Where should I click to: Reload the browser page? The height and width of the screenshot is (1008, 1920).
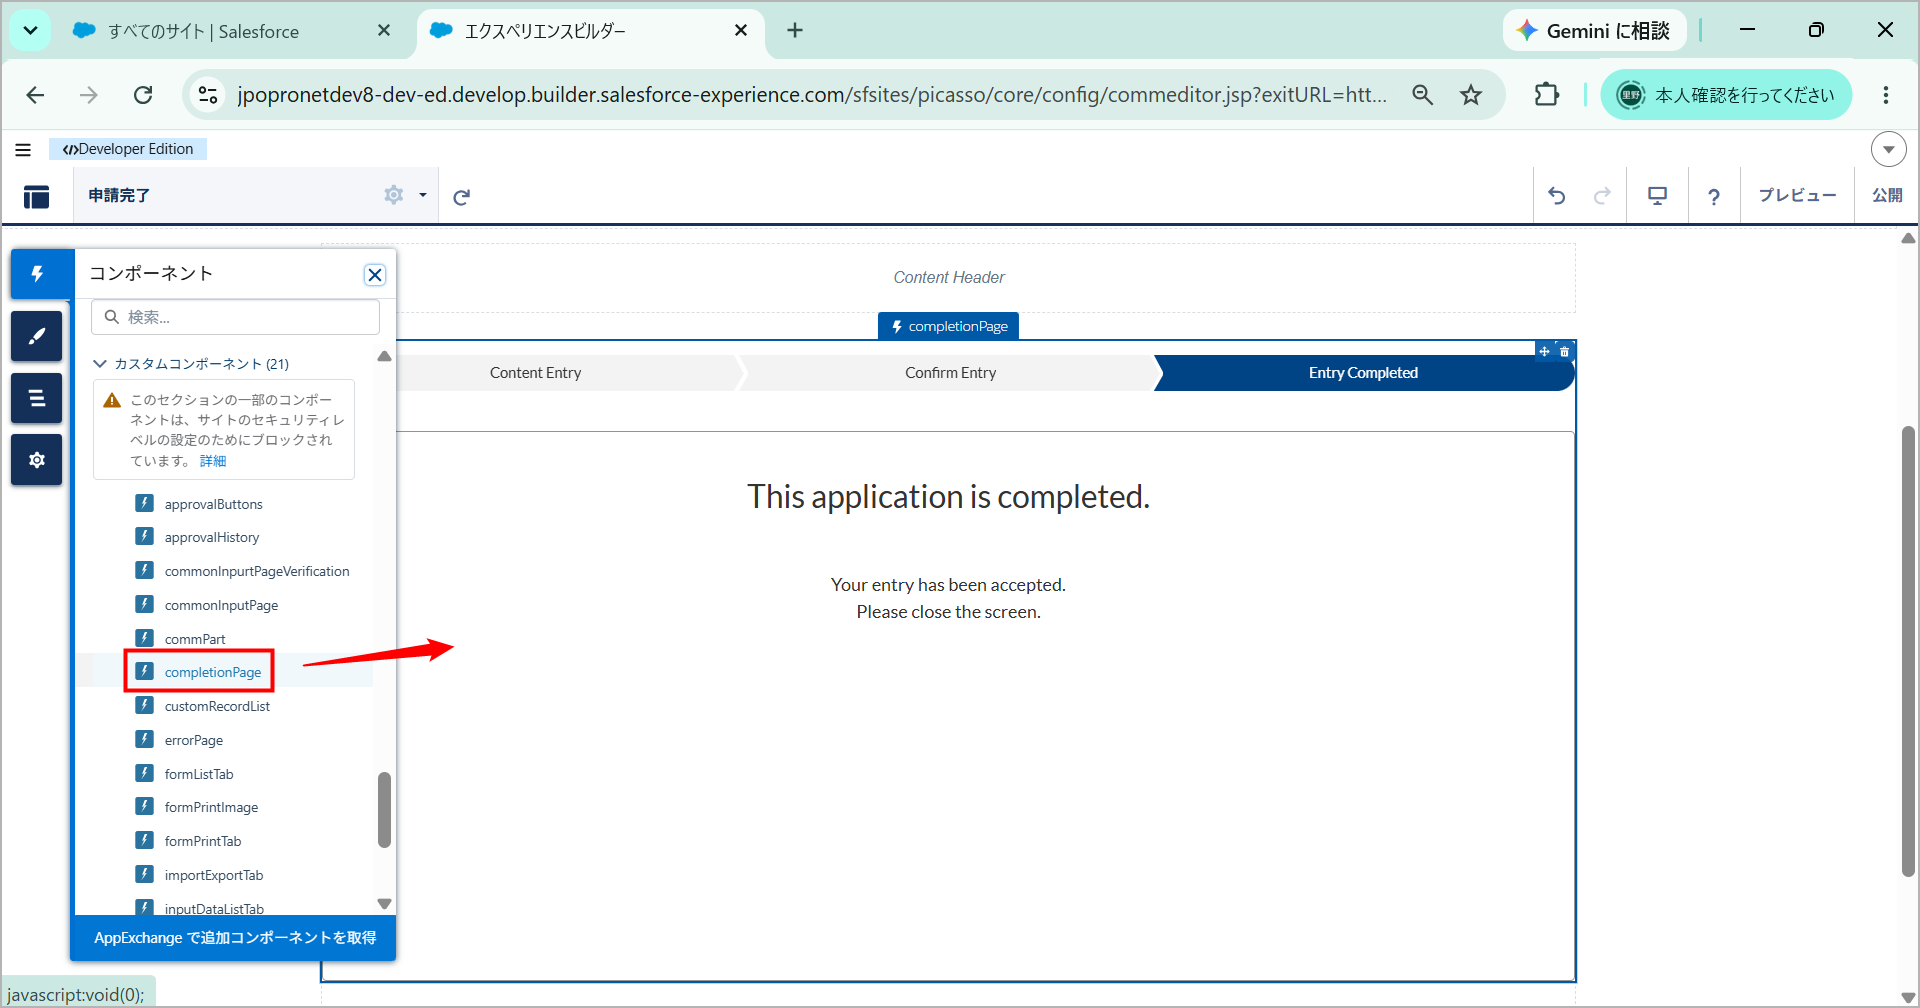pyautogui.click(x=143, y=95)
